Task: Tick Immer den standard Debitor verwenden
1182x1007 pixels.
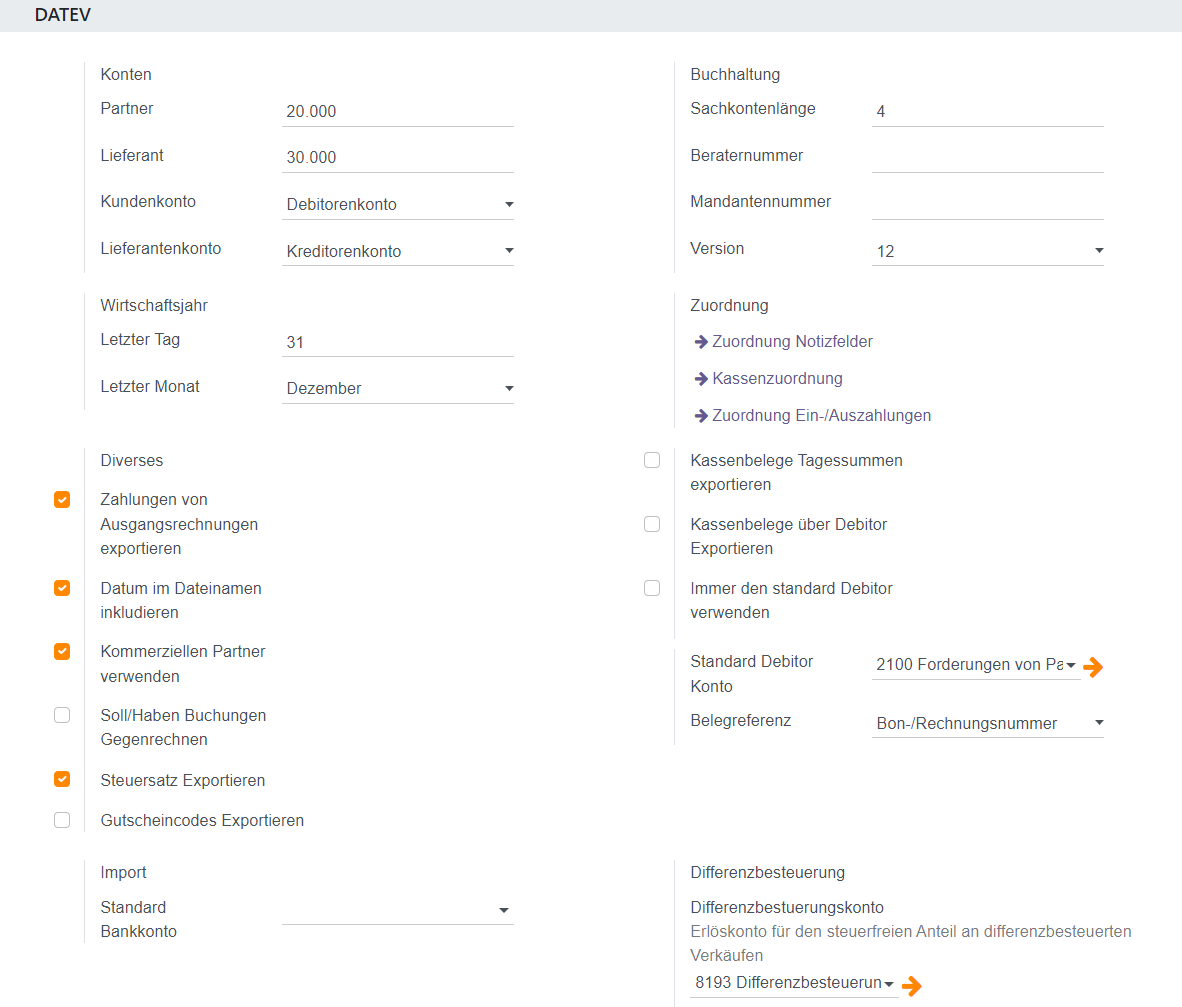Action: tap(652, 589)
